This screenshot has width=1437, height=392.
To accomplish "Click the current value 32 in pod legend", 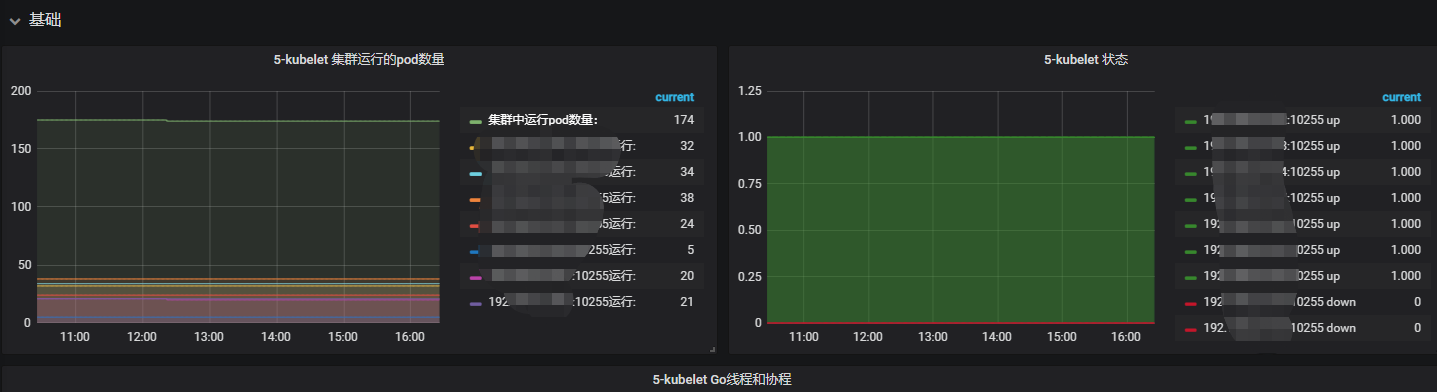I will (687, 146).
